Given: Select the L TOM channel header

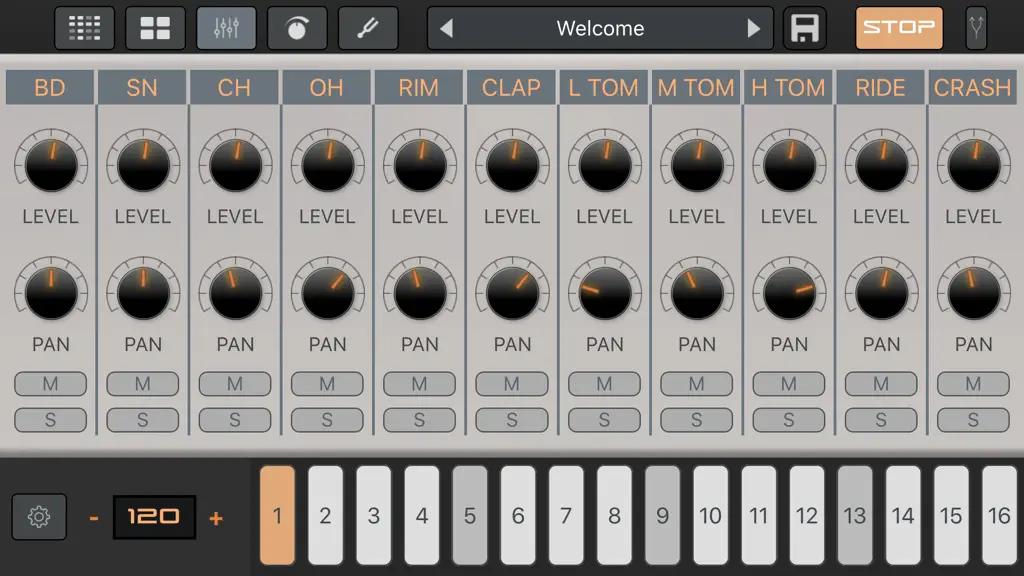Looking at the screenshot, I should pos(603,88).
